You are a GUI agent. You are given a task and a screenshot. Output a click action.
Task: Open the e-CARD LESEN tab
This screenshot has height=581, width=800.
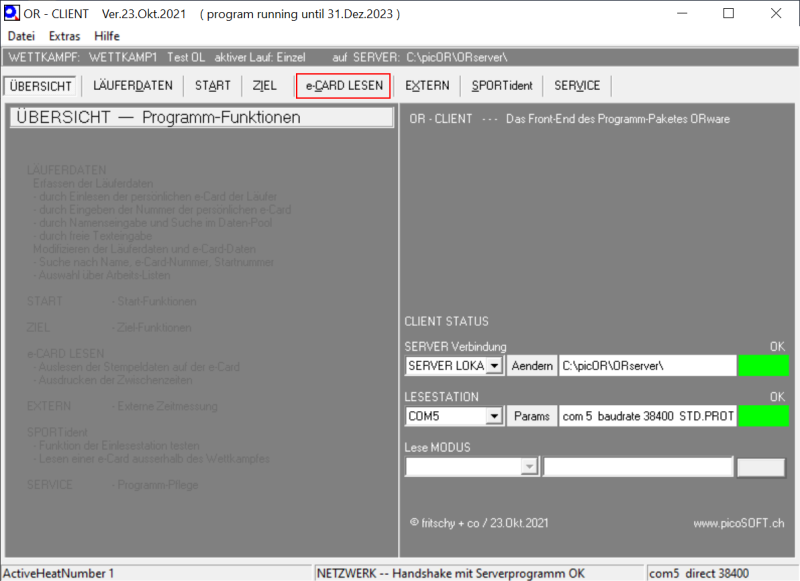[x=344, y=86]
